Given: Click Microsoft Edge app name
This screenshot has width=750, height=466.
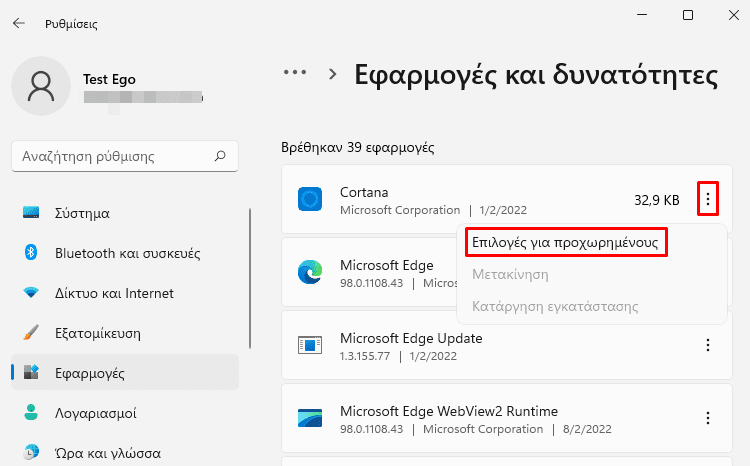Looking at the screenshot, I should pyautogui.click(x=386, y=265).
